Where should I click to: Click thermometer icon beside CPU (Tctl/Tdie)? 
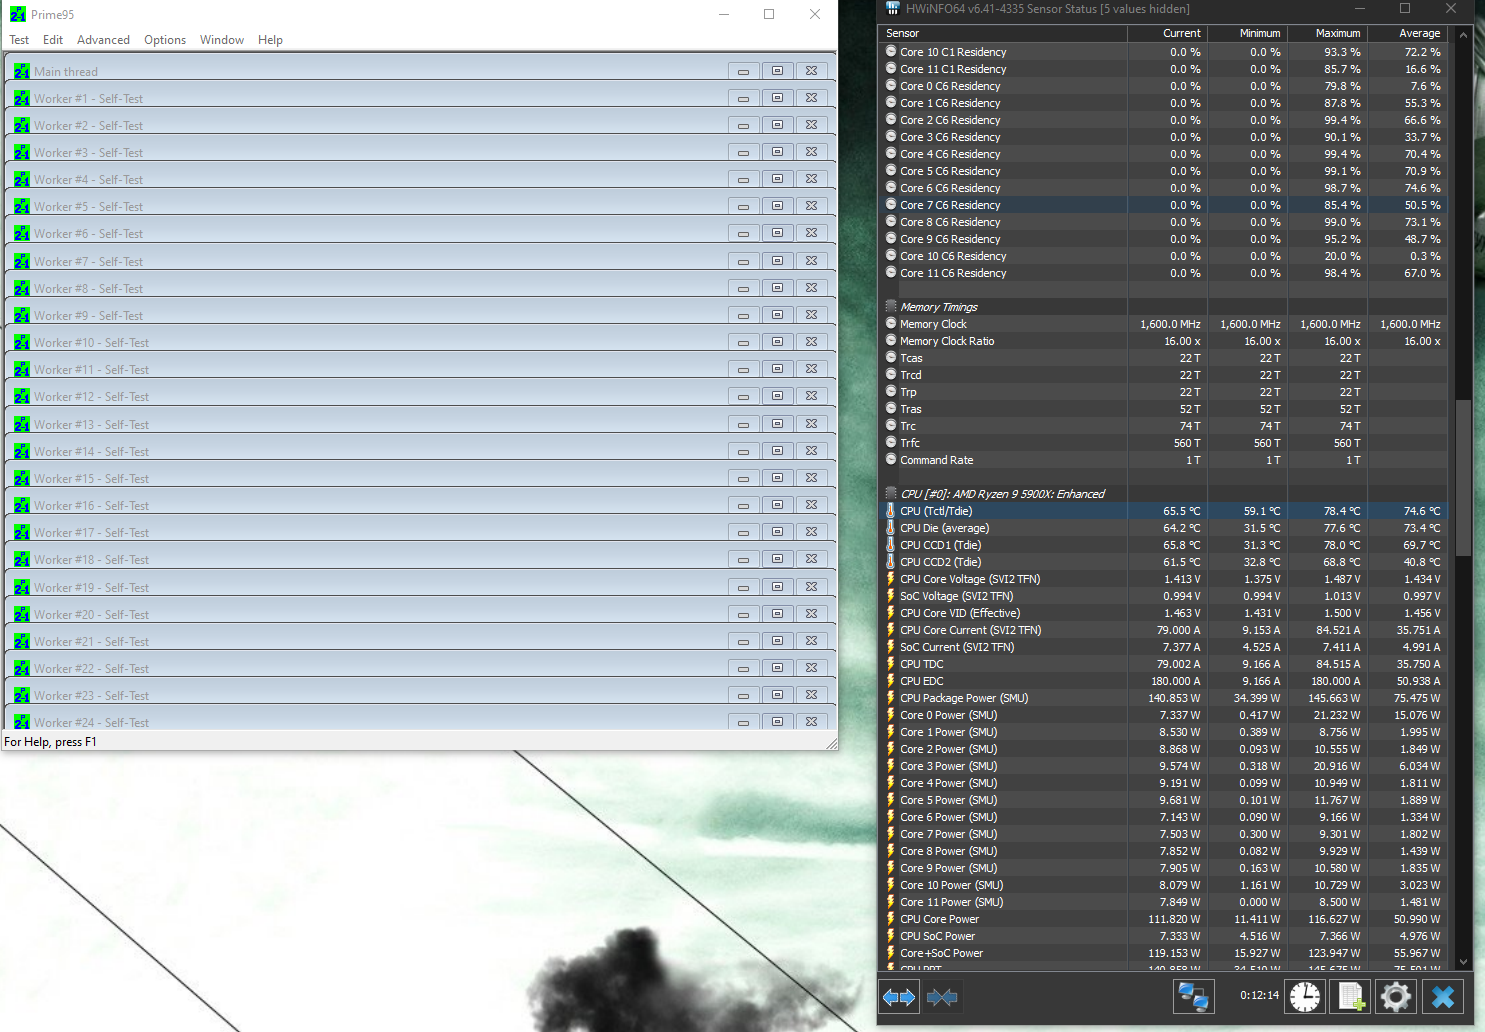[x=890, y=511]
